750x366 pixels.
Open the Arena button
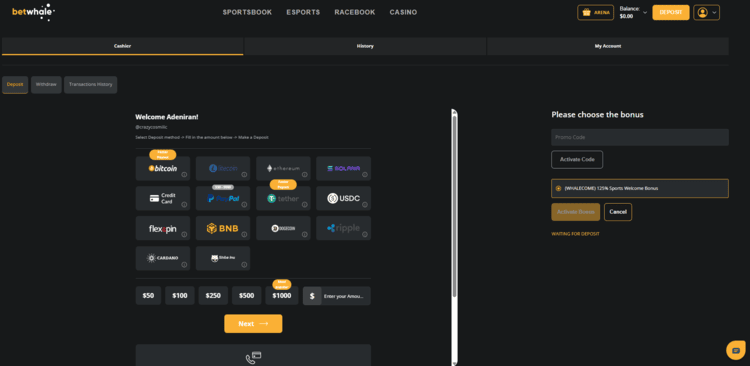coord(596,12)
